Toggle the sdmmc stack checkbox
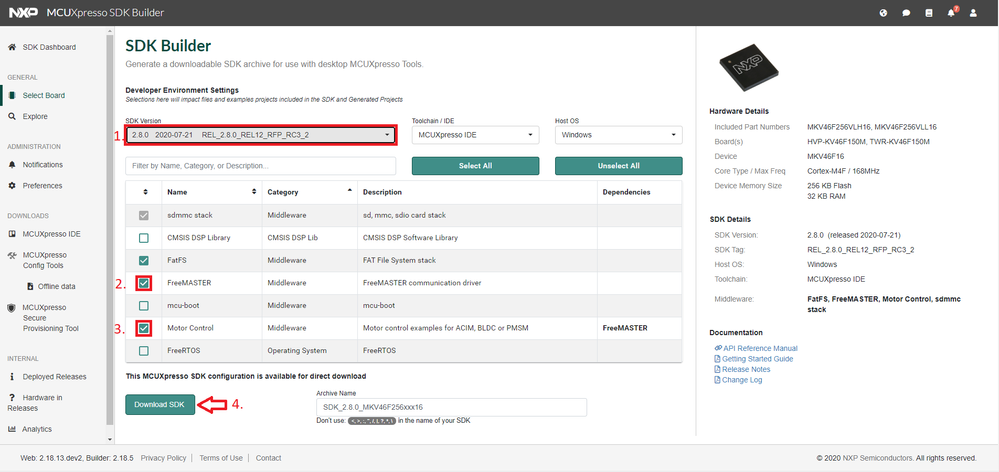 coord(144,215)
